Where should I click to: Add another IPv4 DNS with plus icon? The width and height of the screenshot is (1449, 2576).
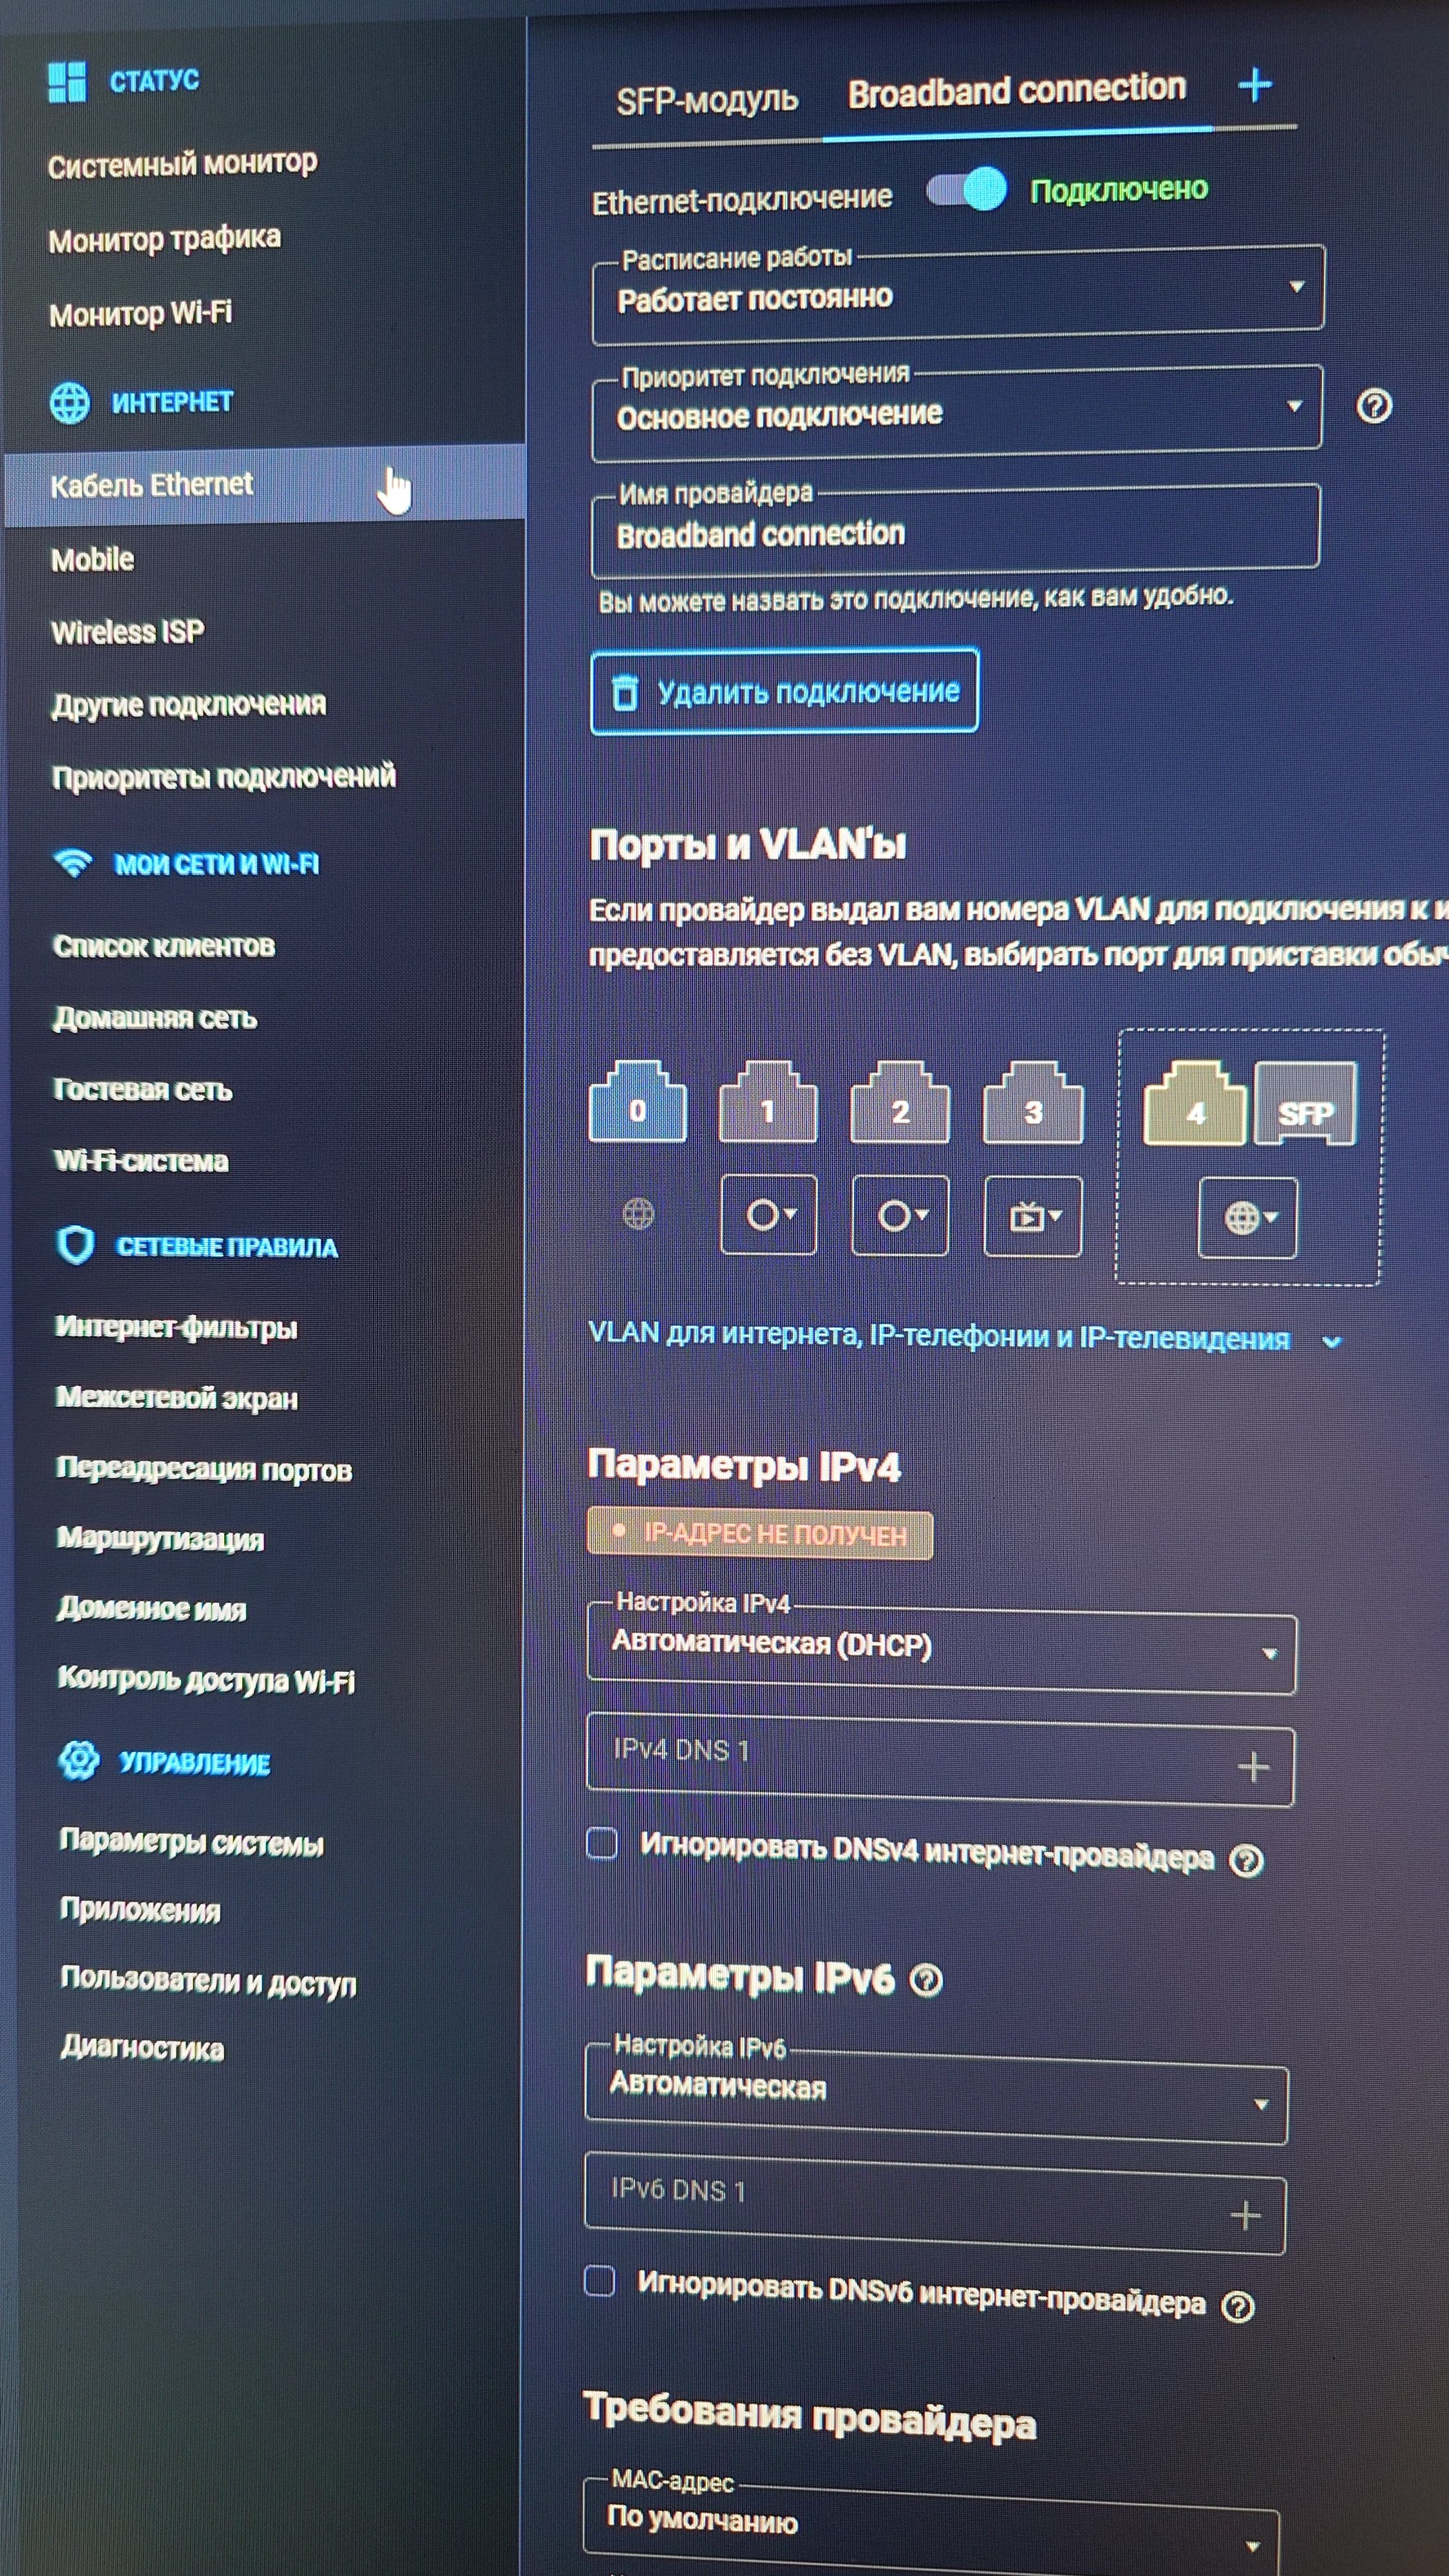[1253, 1767]
